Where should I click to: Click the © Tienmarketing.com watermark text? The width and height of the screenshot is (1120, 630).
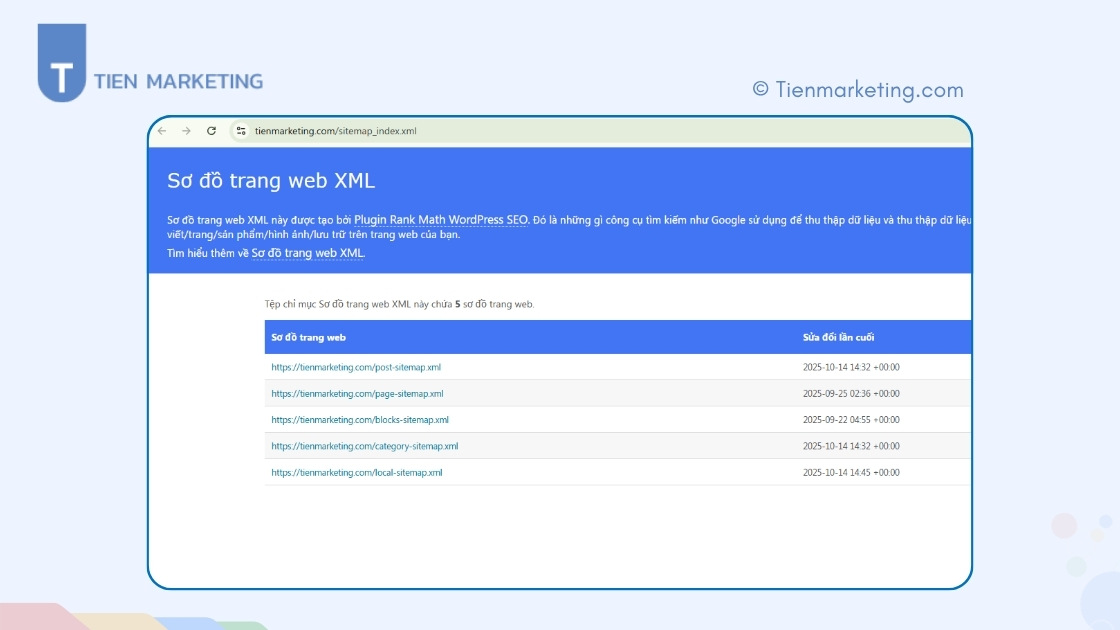[x=858, y=90]
